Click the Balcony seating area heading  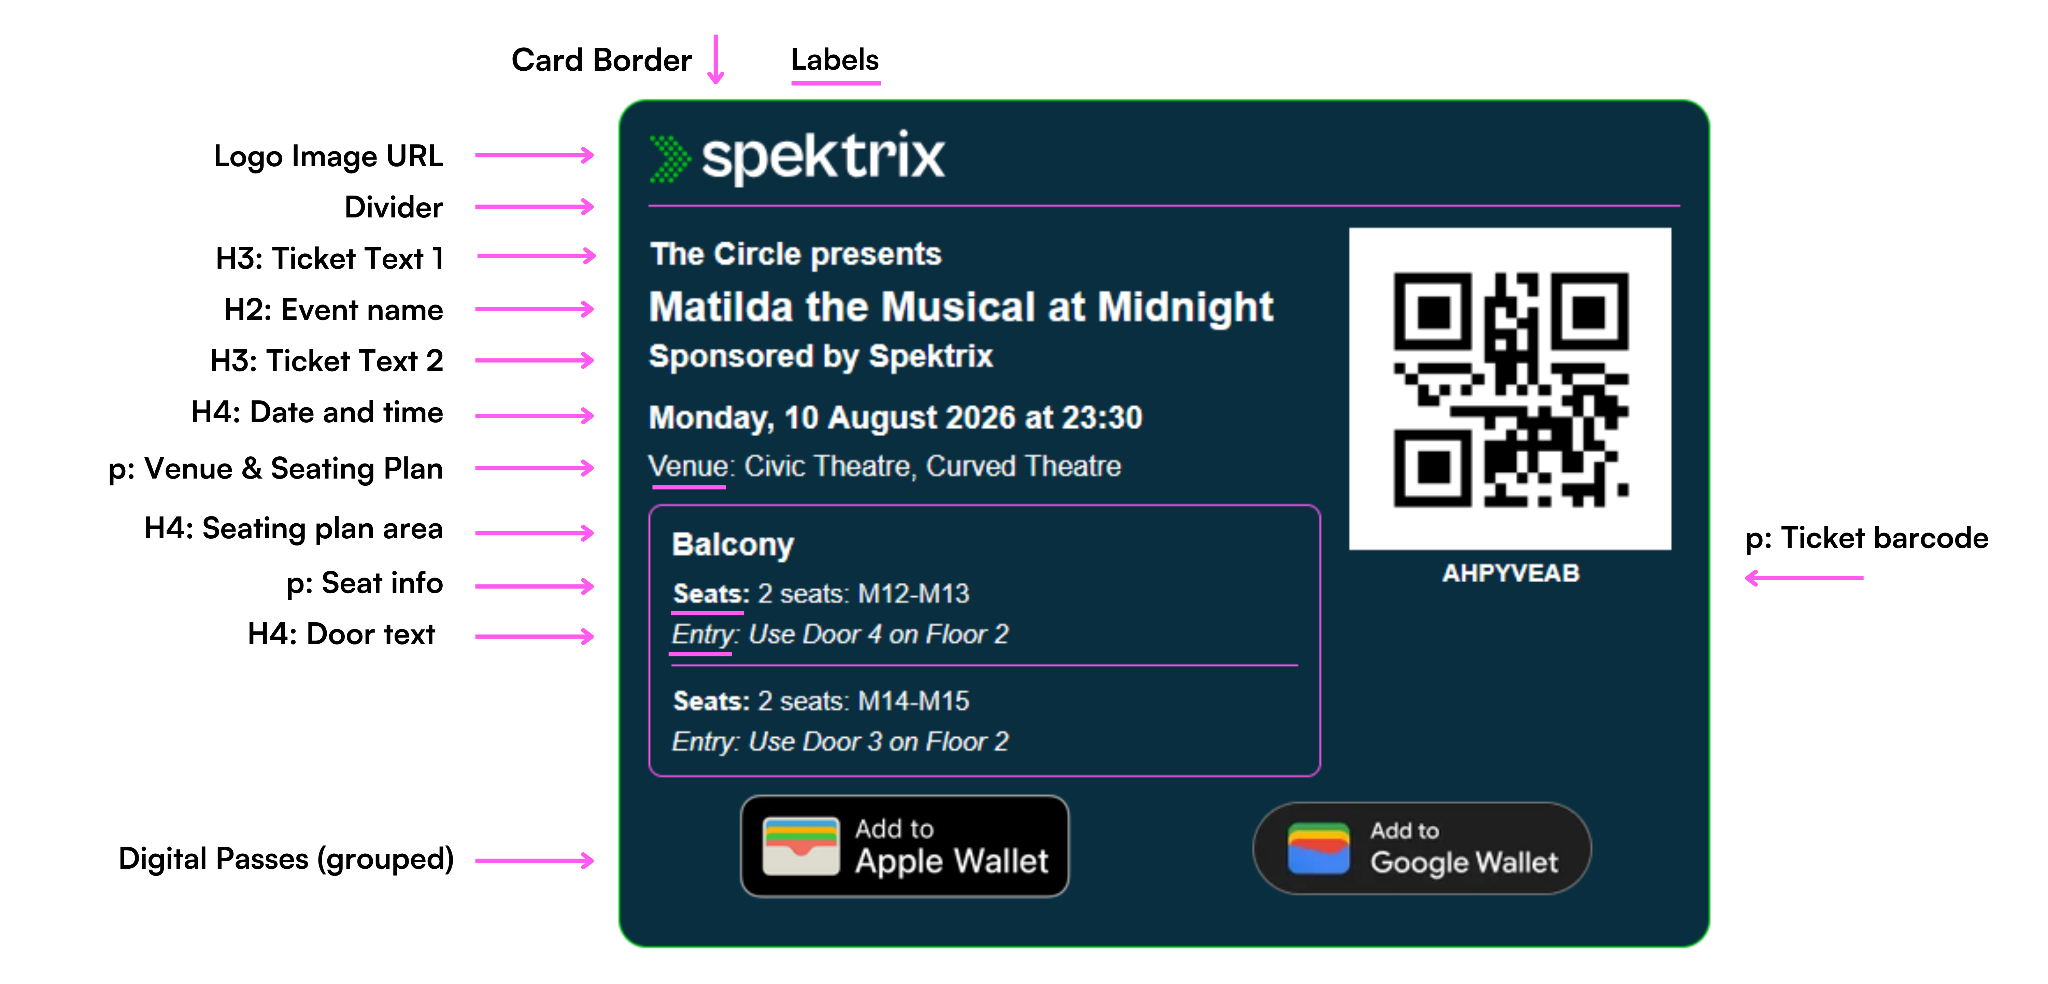point(733,544)
